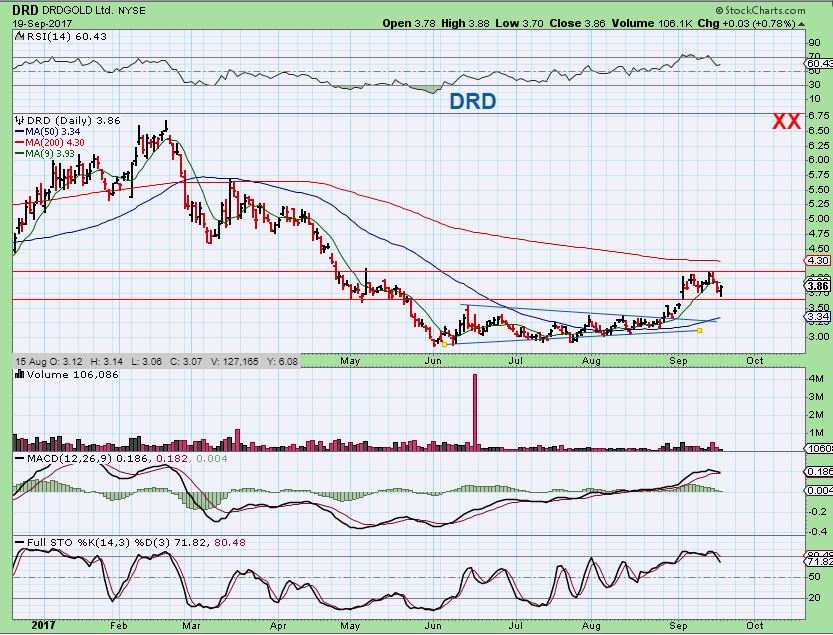Click the DRD DRDGOLD Ltd. ticker title
Screen dimensions: 833x635
(x=79, y=10)
